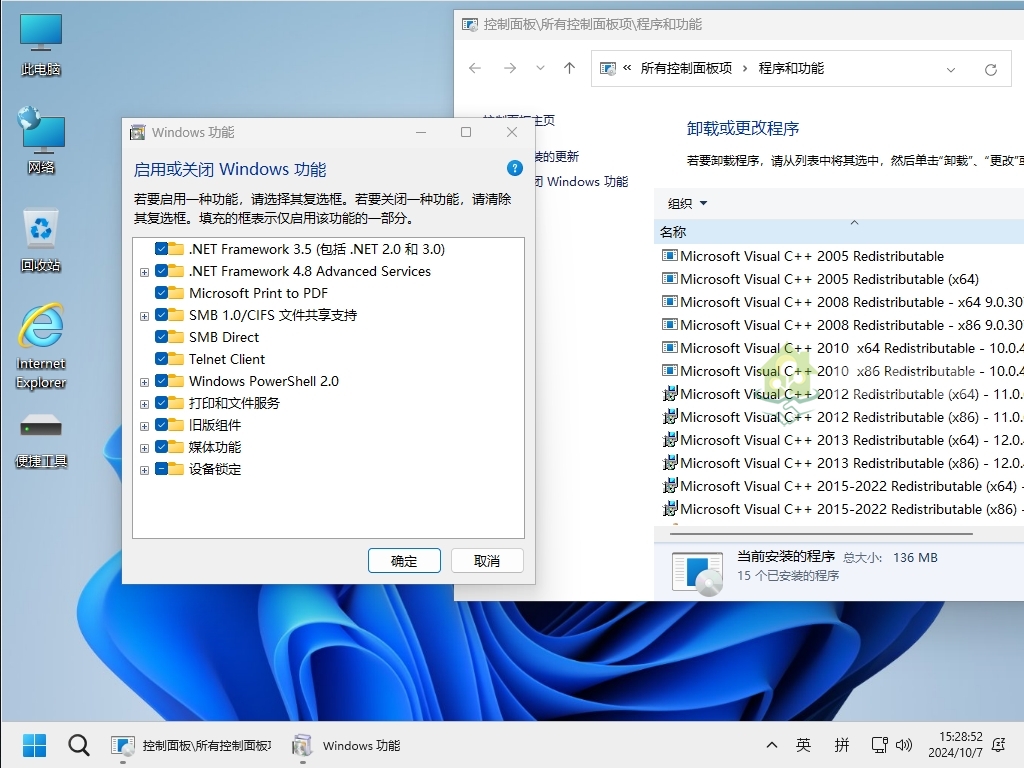Expand the 媒体功能 tree node
1024x768 pixels.
pyautogui.click(x=144, y=447)
